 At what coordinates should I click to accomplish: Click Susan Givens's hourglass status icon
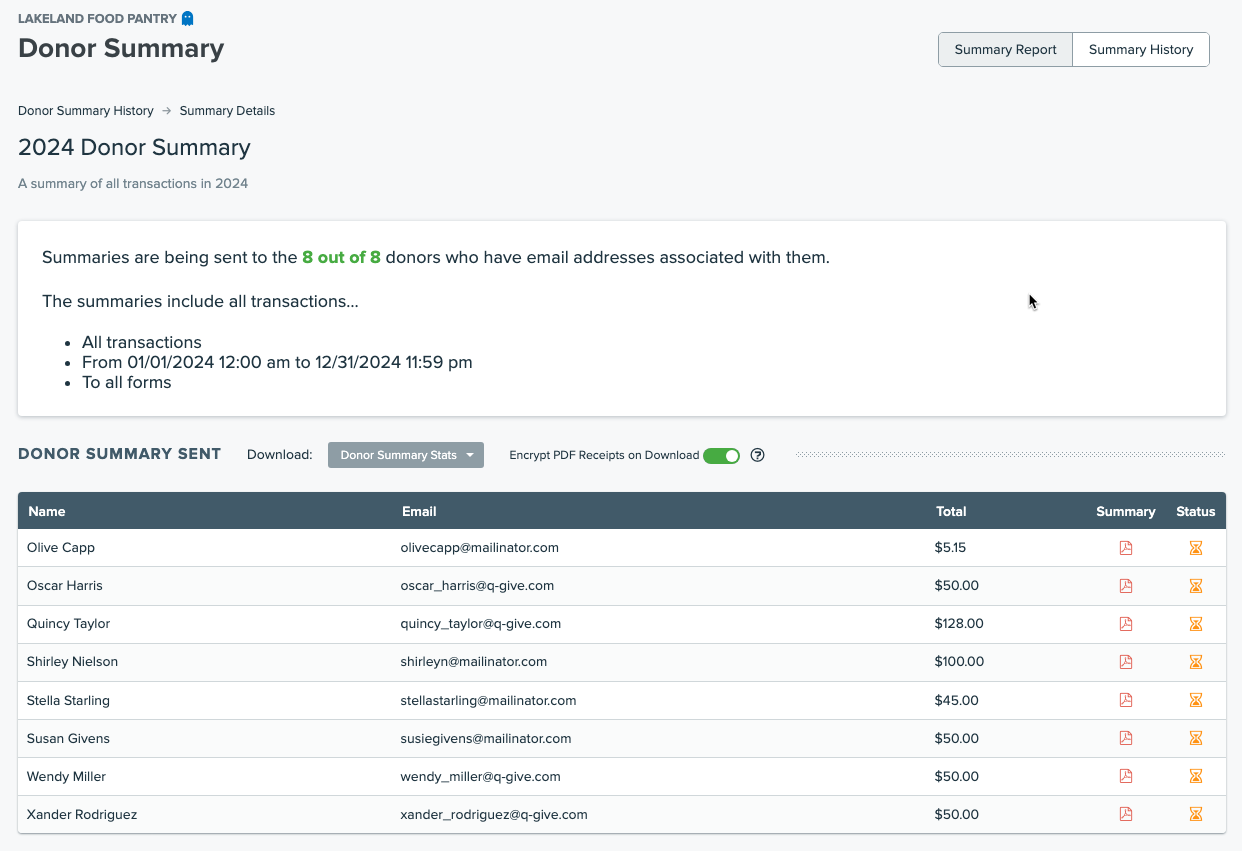pyautogui.click(x=1195, y=738)
